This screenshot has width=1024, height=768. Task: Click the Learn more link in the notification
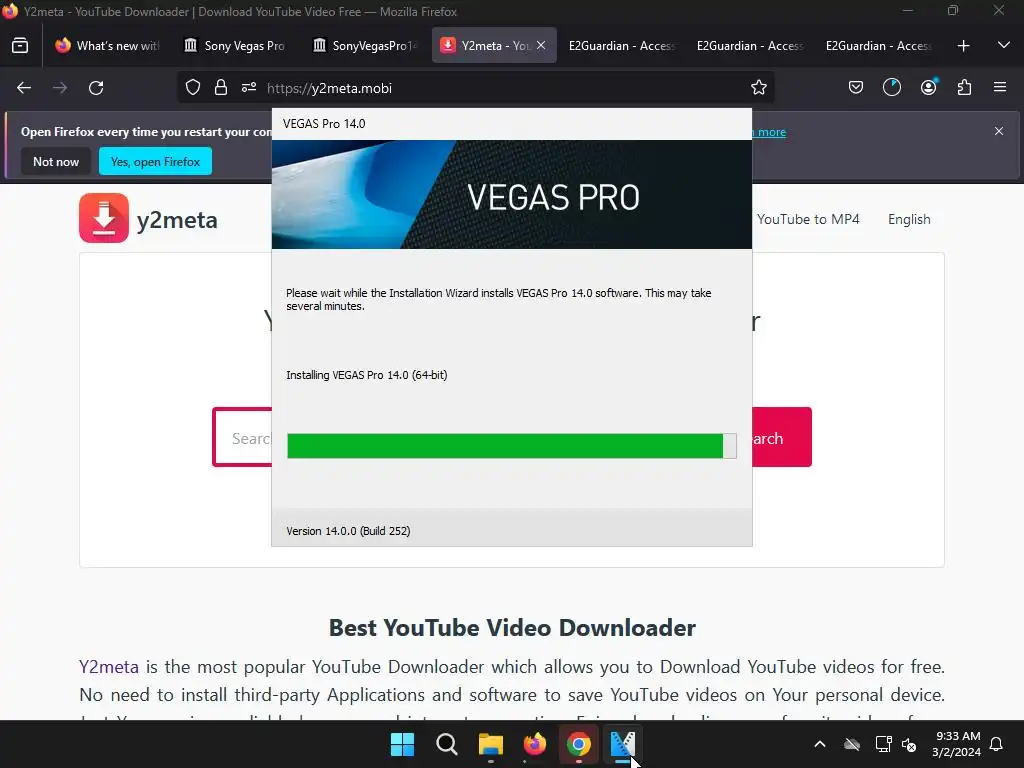coord(769,132)
